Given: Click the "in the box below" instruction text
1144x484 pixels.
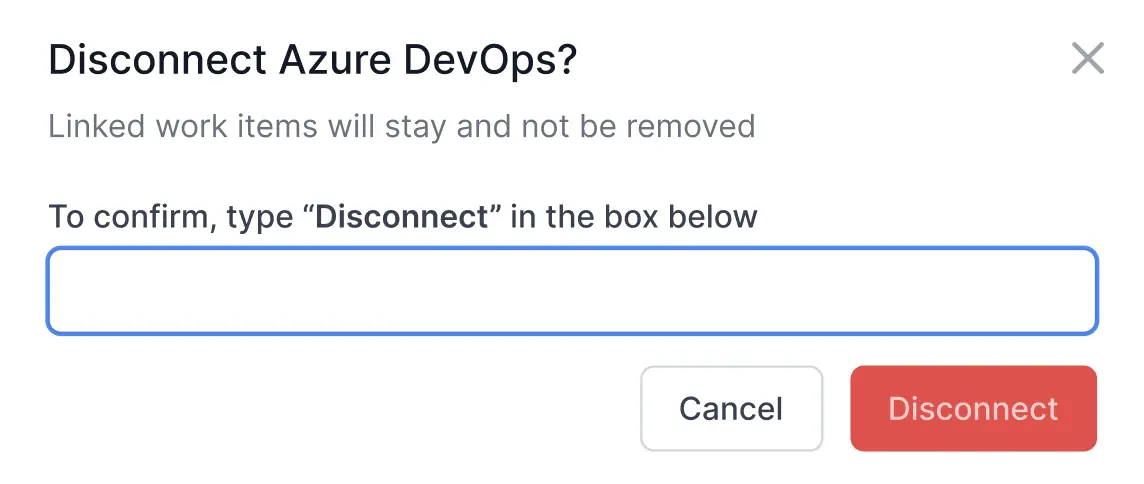Looking at the screenshot, I should click(x=634, y=217).
